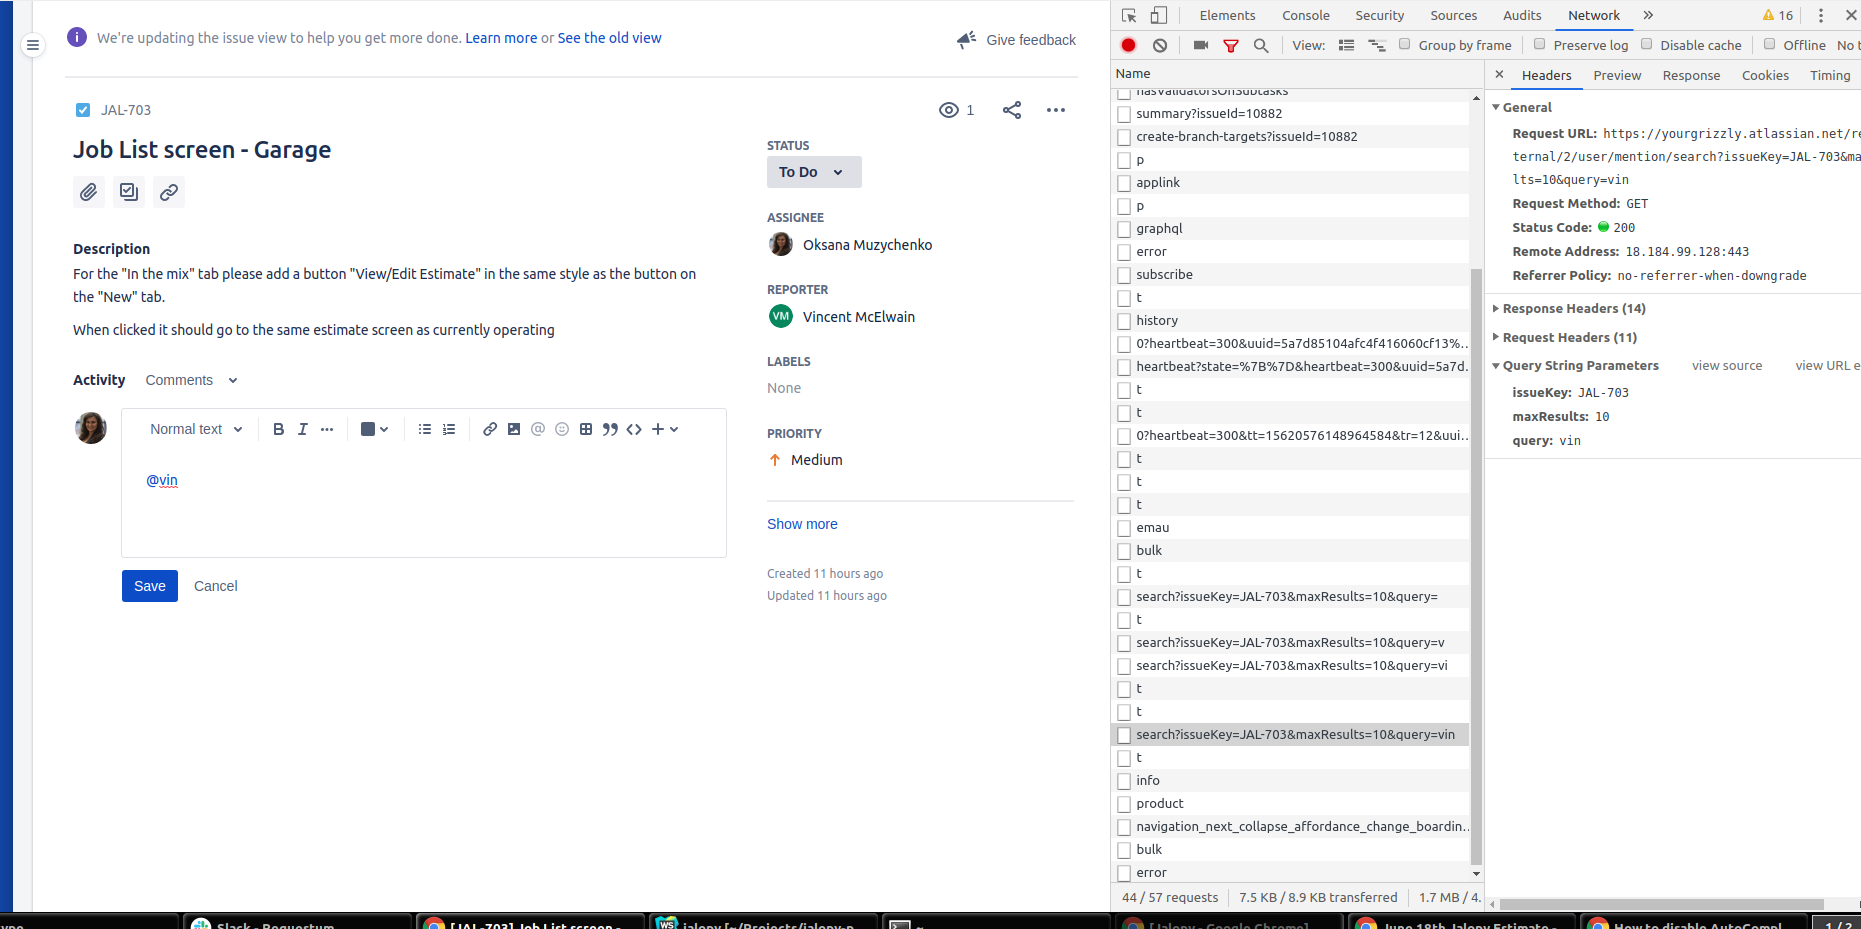This screenshot has width=1861, height=929.
Task: Open the Elements tab in DevTools
Action: (1227, 15)
